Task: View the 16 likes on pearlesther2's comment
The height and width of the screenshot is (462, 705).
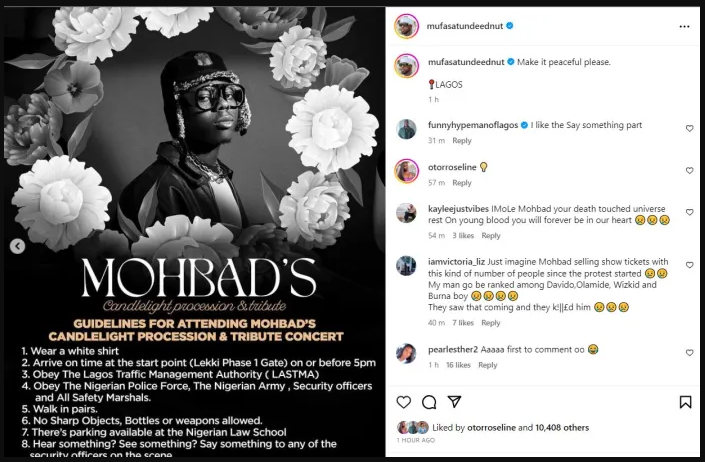Action: tap(457, 365)
